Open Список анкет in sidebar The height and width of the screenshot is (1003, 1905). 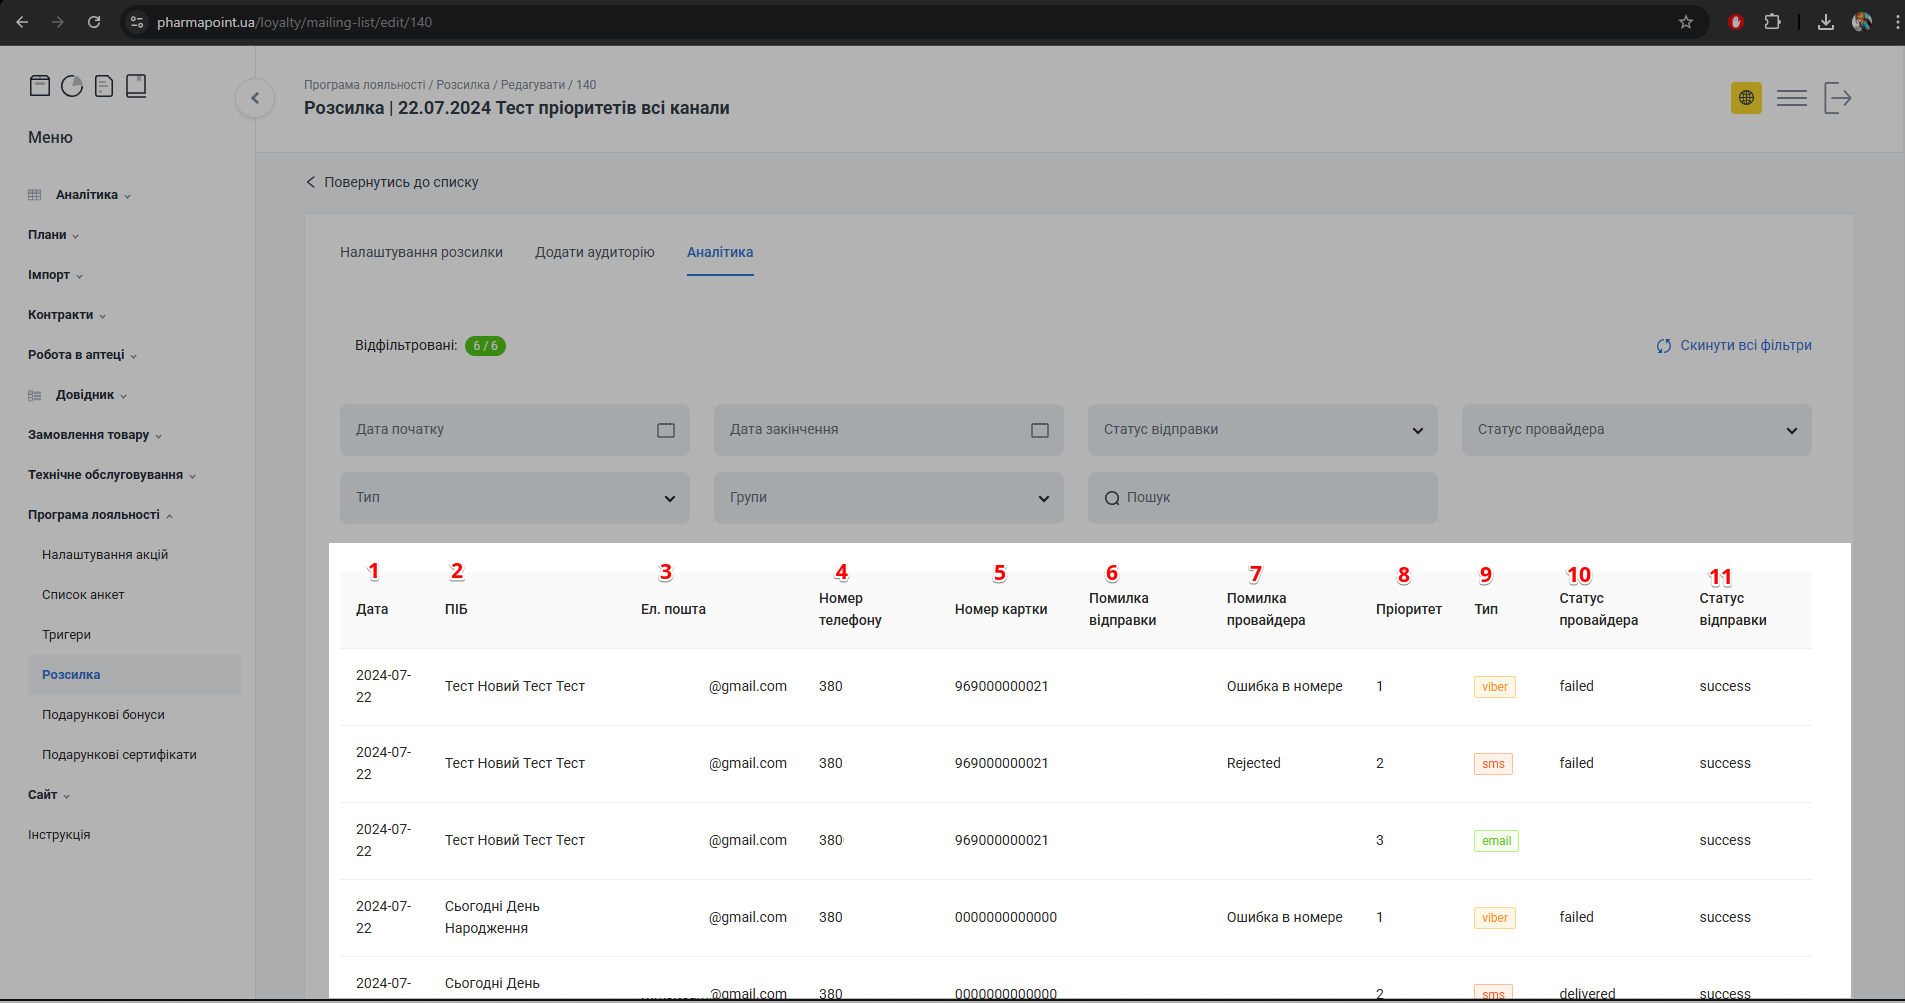83,595
